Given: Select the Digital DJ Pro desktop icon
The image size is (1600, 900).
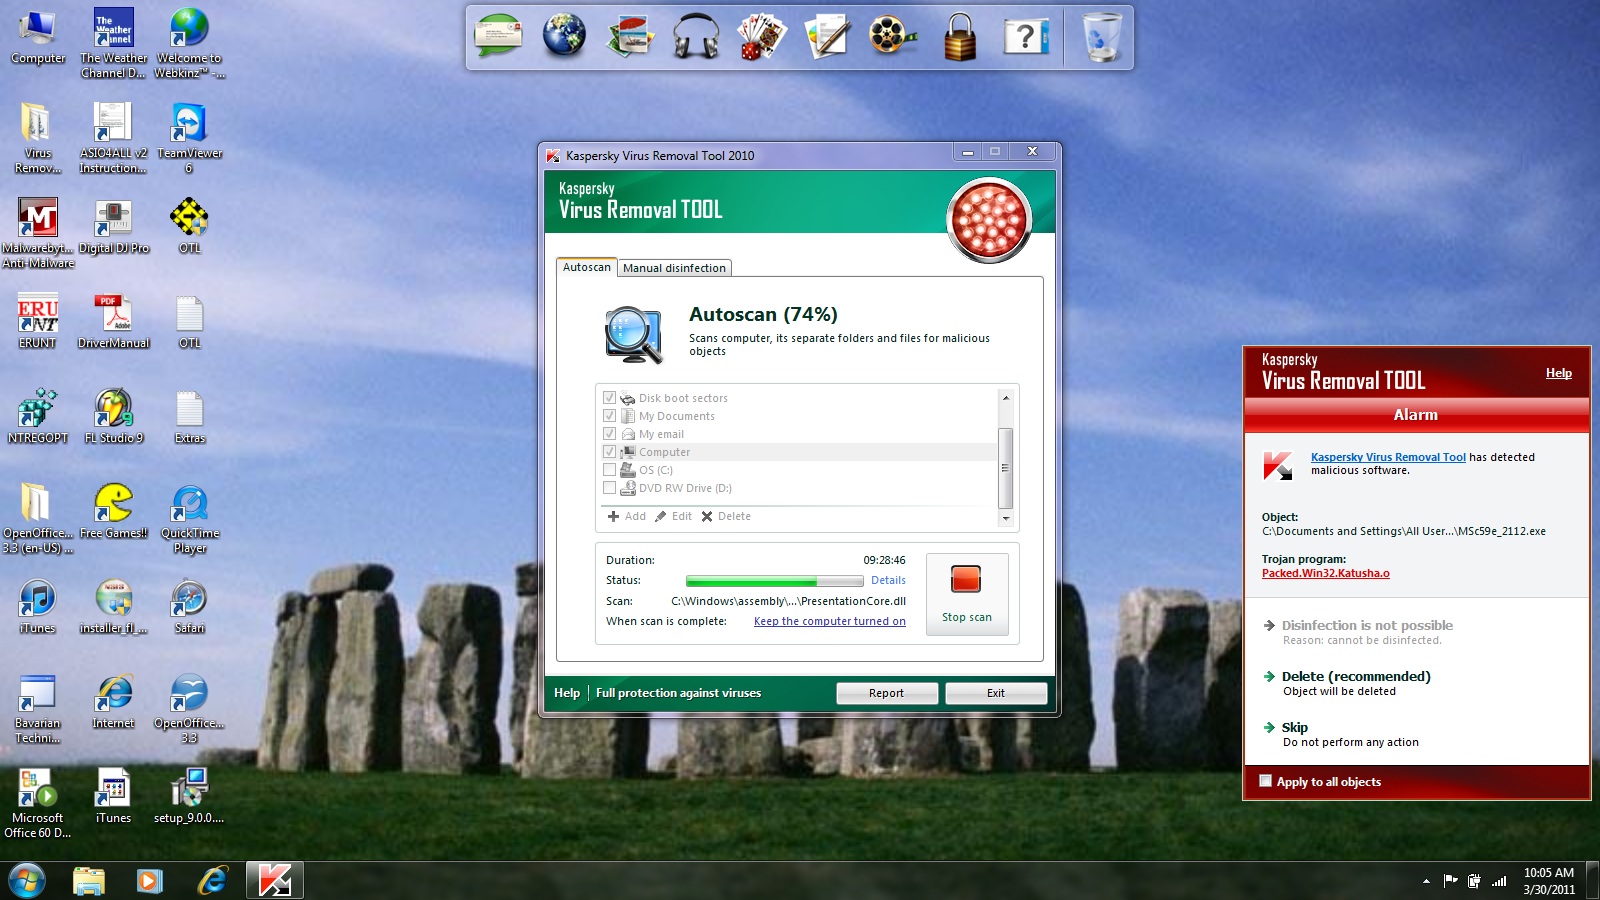Looking at the screenshot, I should pyautogui.click(x=114, y=227).
